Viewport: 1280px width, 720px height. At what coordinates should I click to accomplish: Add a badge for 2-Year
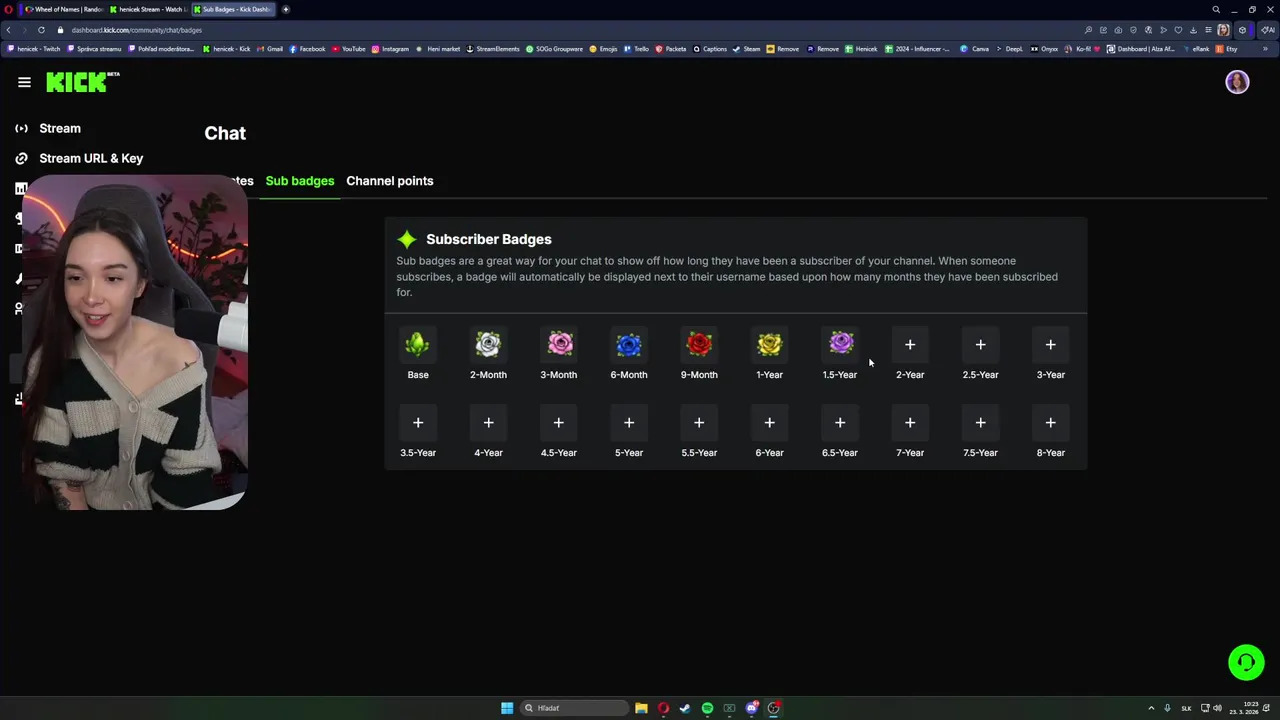(x=910, y=345)
